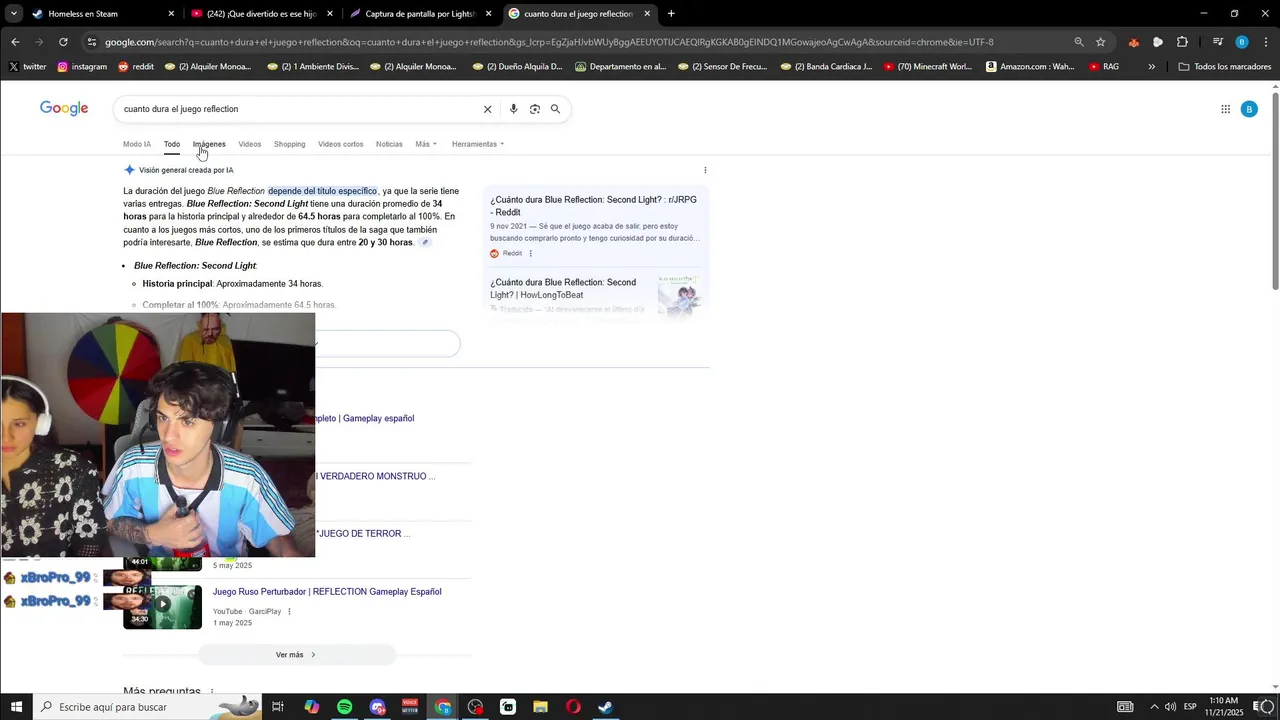This screenshot has height=720, width=1280.
Task: Play the 34:30 REFLECTION video thumbnail
Action: (162, 607)
